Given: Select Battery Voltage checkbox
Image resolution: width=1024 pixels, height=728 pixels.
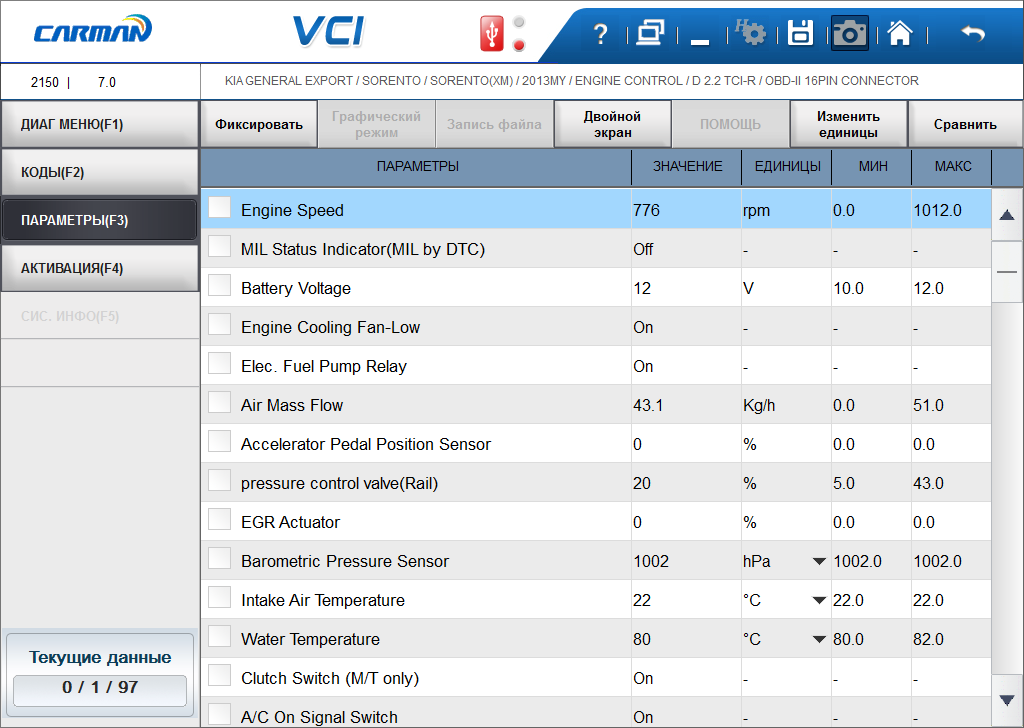Looking at the screenshot, I should click(x=219, y=286).
